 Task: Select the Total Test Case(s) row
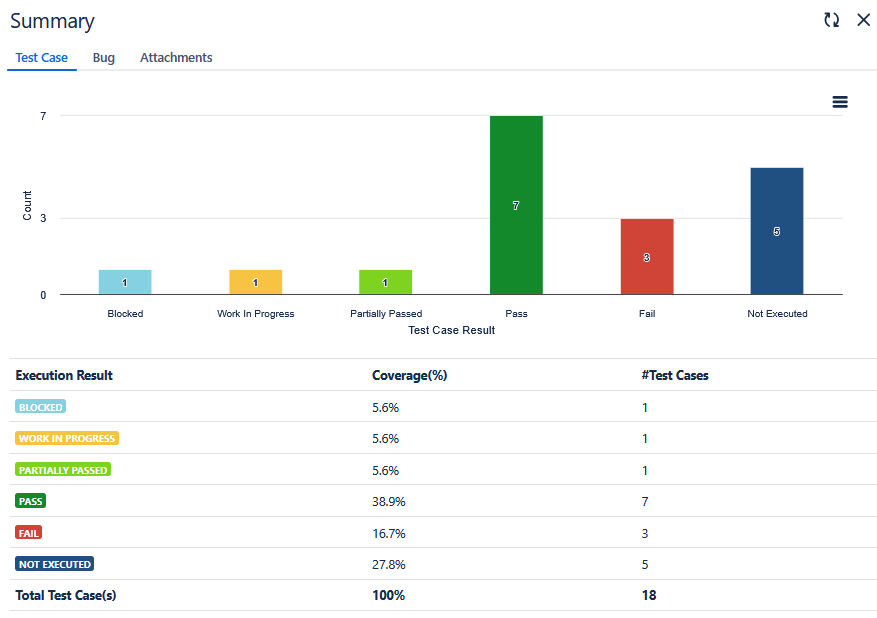[x=65, y=595]
